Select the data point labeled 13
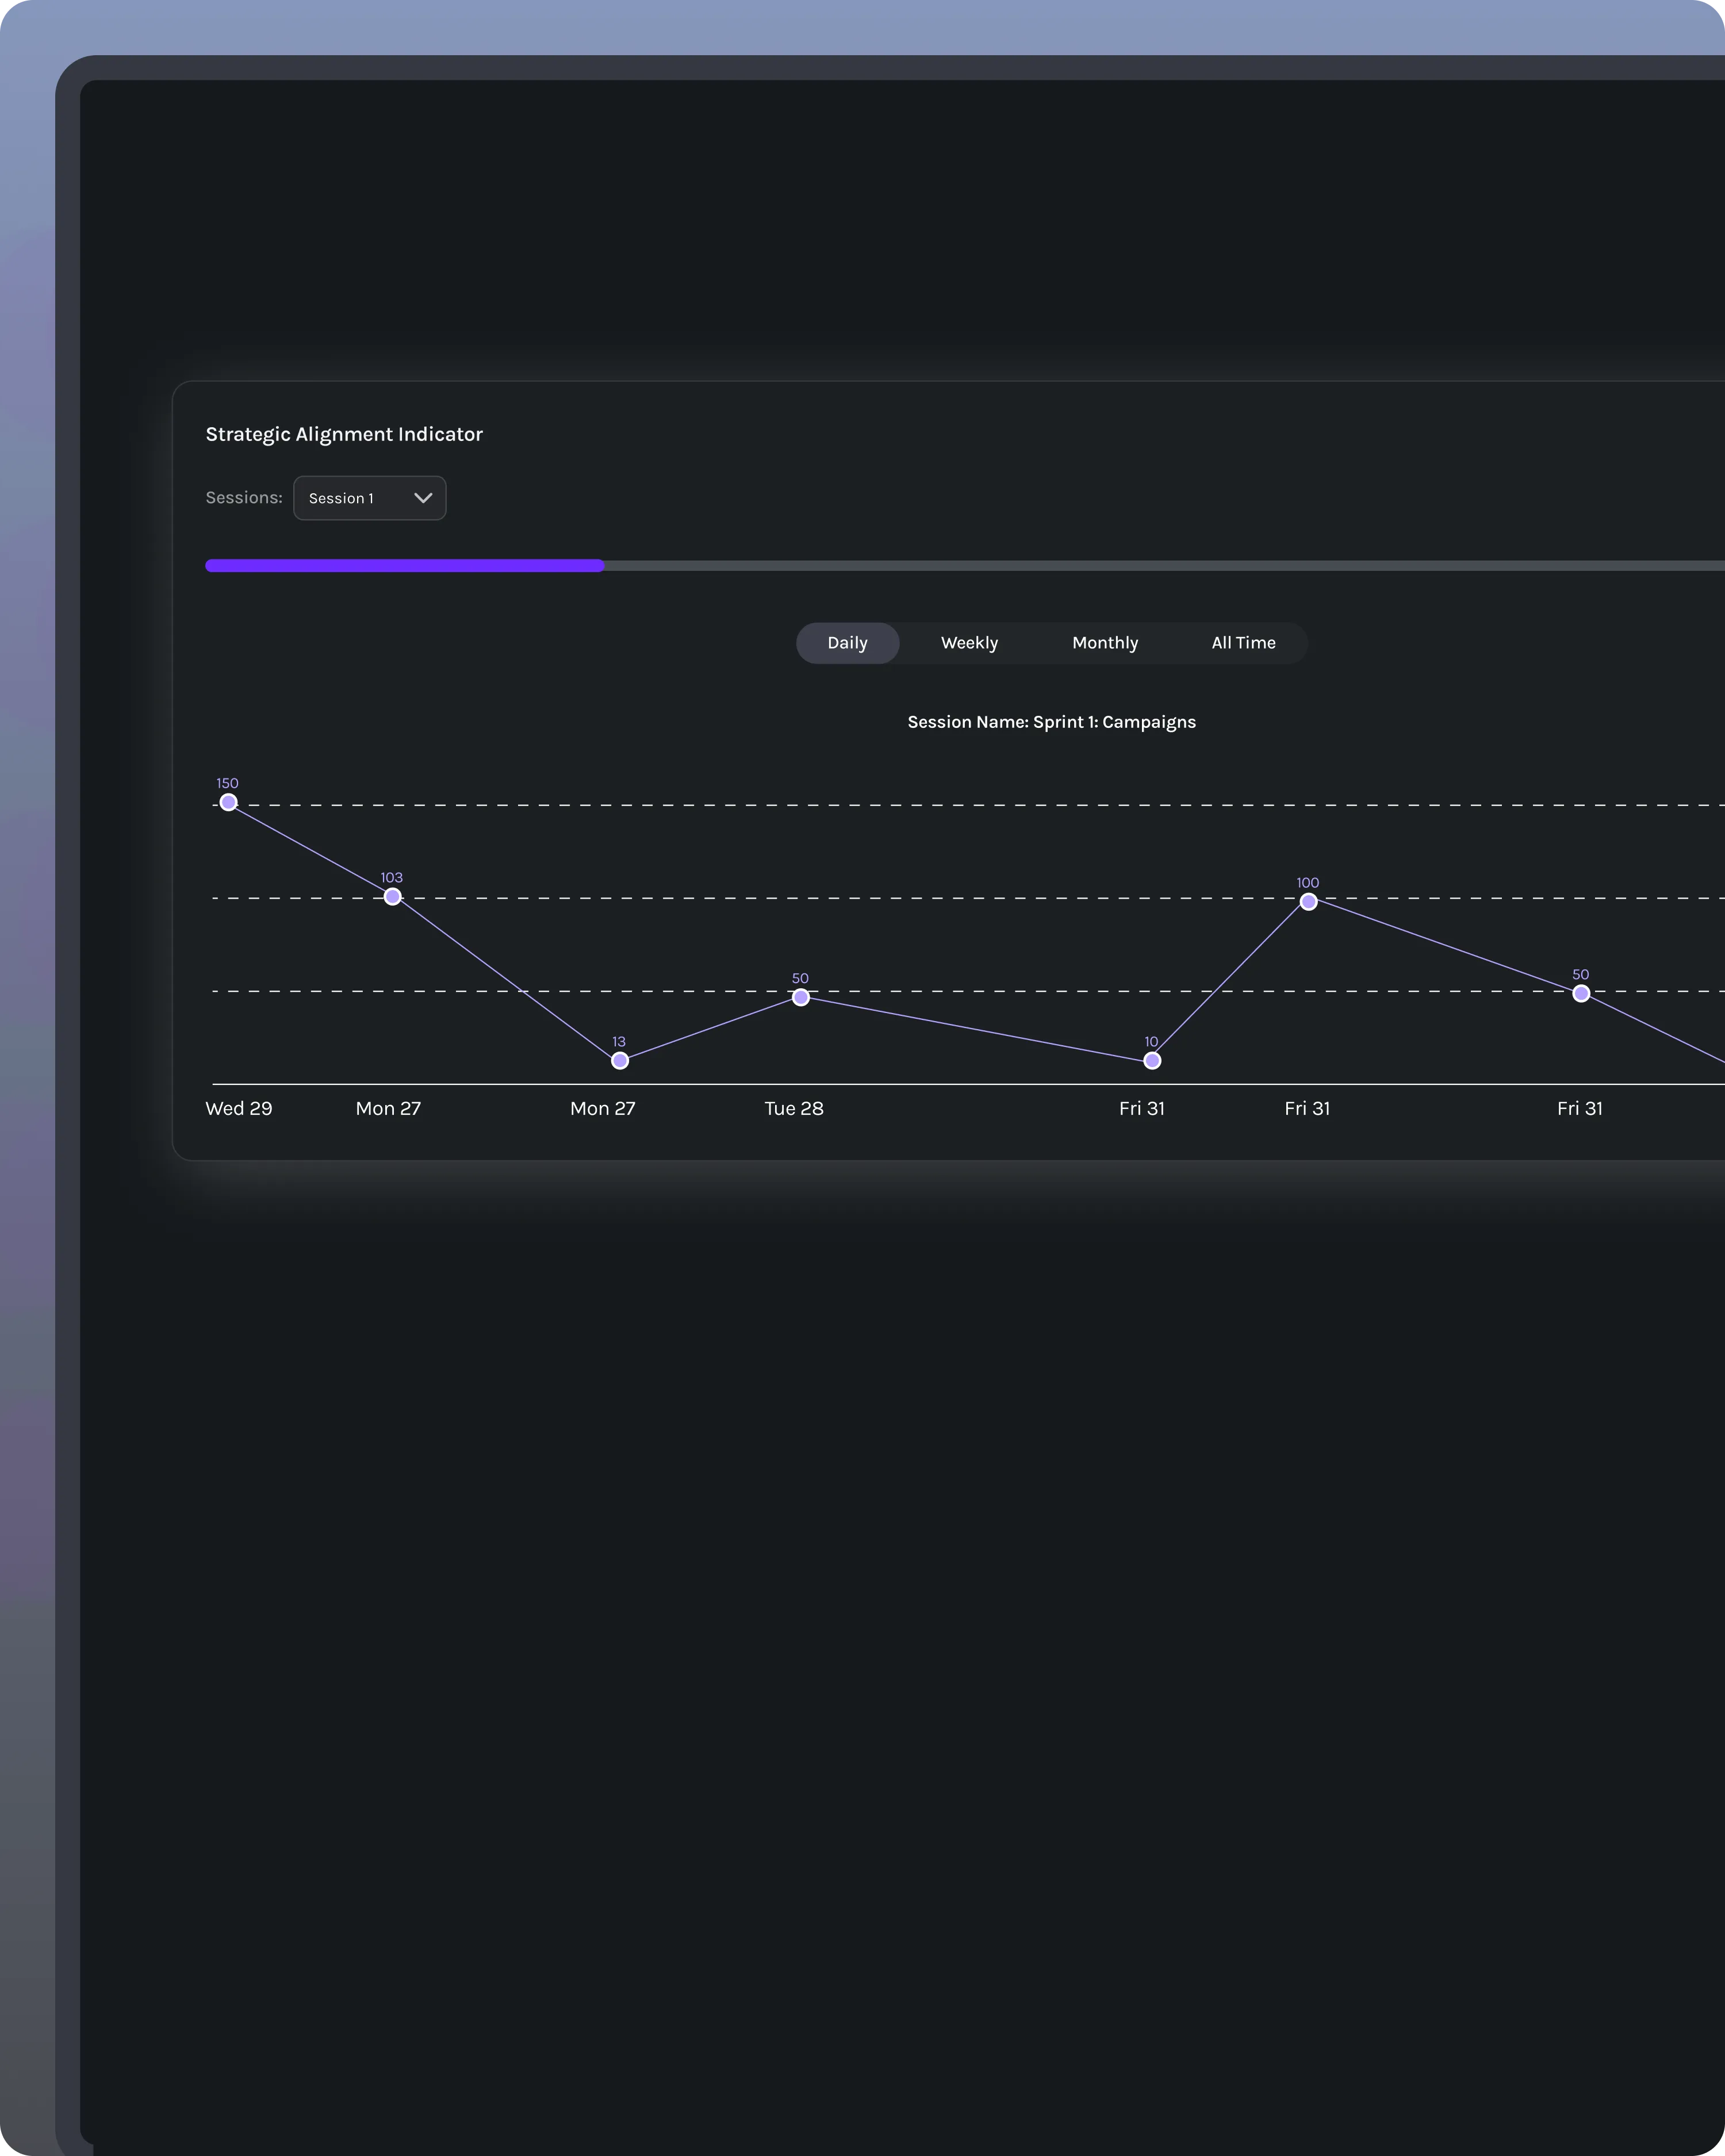The image size is (1725, 2156). [620, 1061]
